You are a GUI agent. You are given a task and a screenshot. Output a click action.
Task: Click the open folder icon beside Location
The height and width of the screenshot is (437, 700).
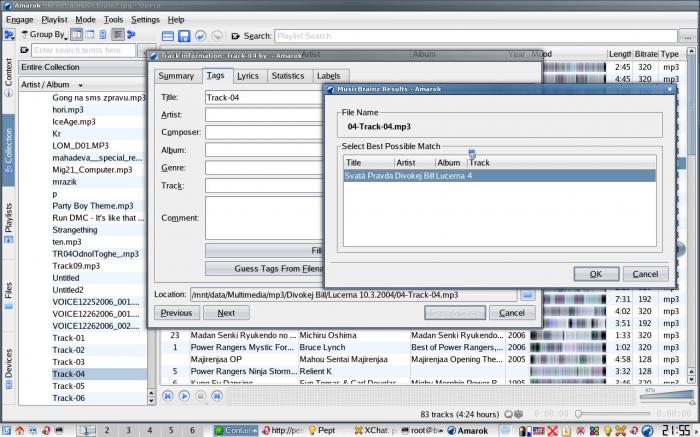pyautogui.click(x=528, y=295)
